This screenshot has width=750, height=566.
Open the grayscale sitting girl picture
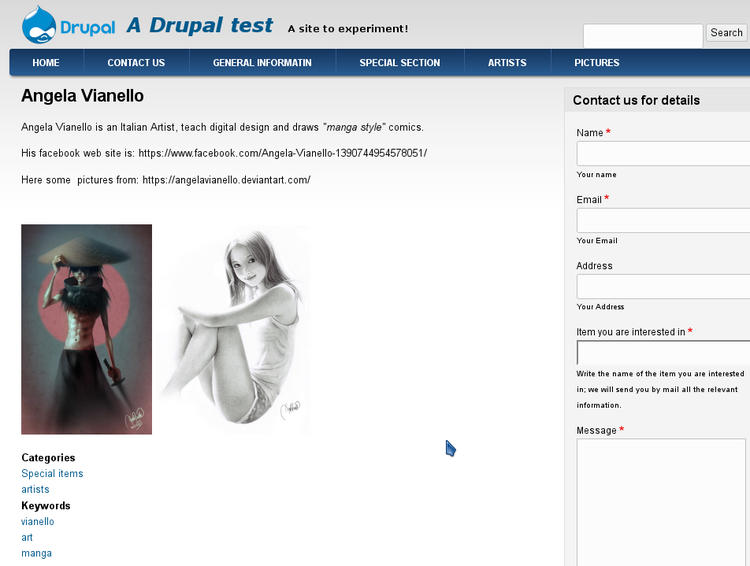coord(233,329)
